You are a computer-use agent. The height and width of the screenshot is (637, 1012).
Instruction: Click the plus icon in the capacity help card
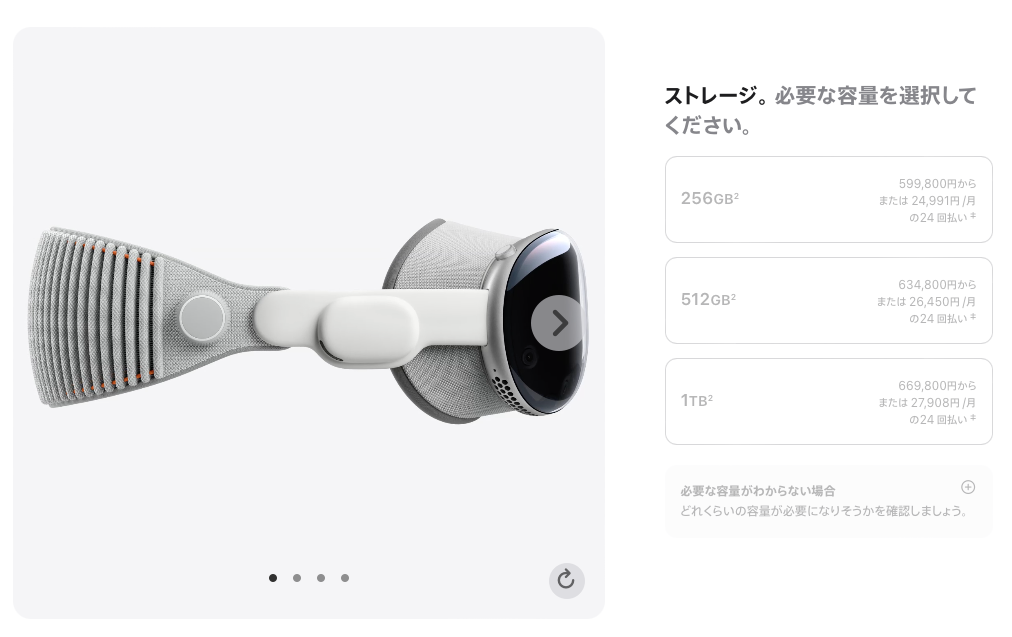point(967,487)
